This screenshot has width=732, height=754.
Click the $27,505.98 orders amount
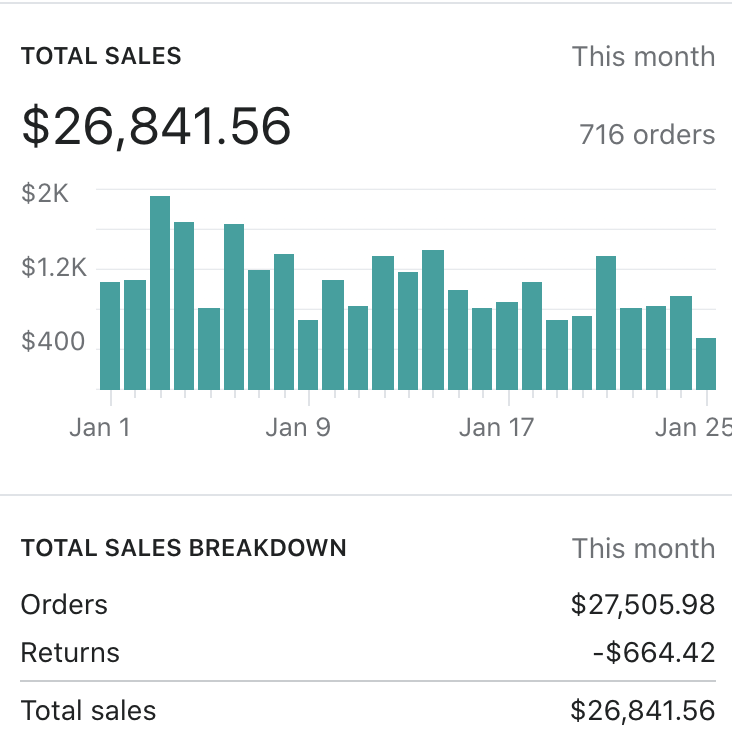coord(643,604)
